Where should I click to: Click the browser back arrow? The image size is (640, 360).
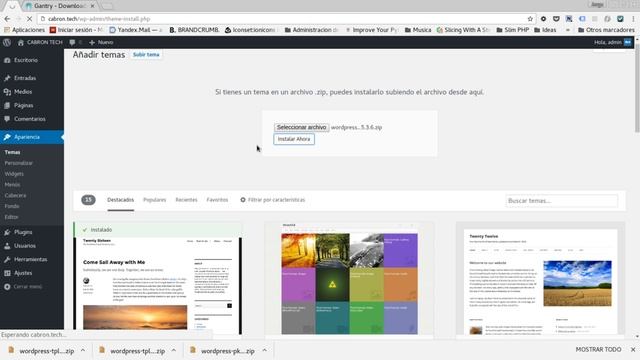click(x=7, y=19)
